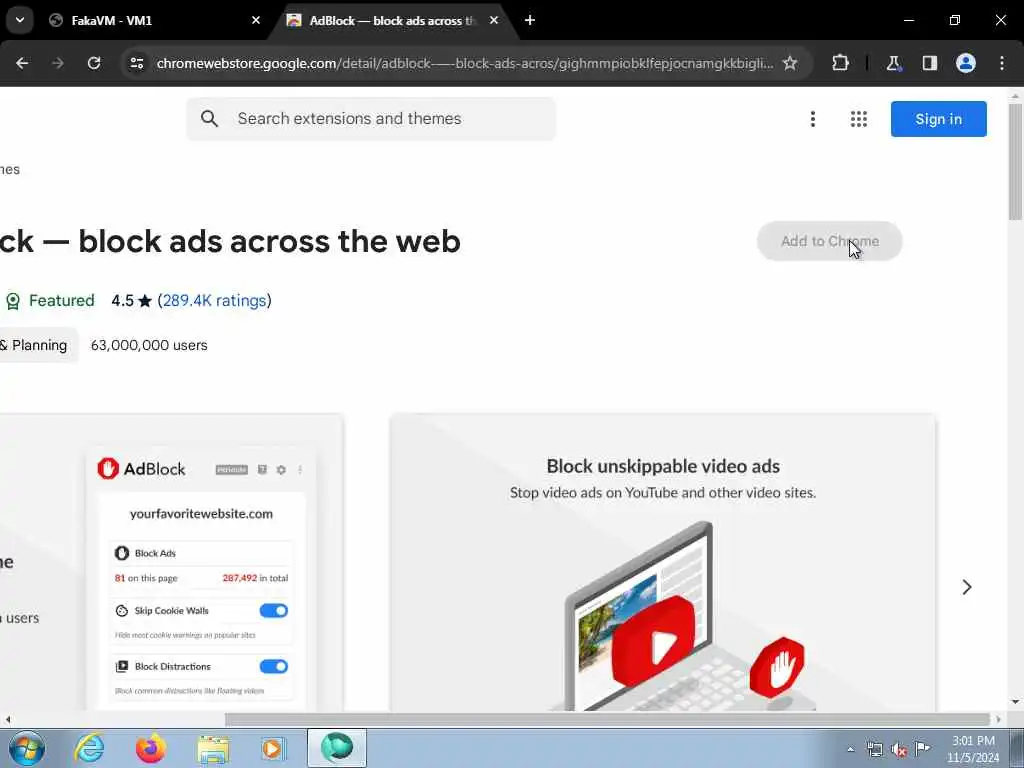Open the Google apps grid

[859, 119]
